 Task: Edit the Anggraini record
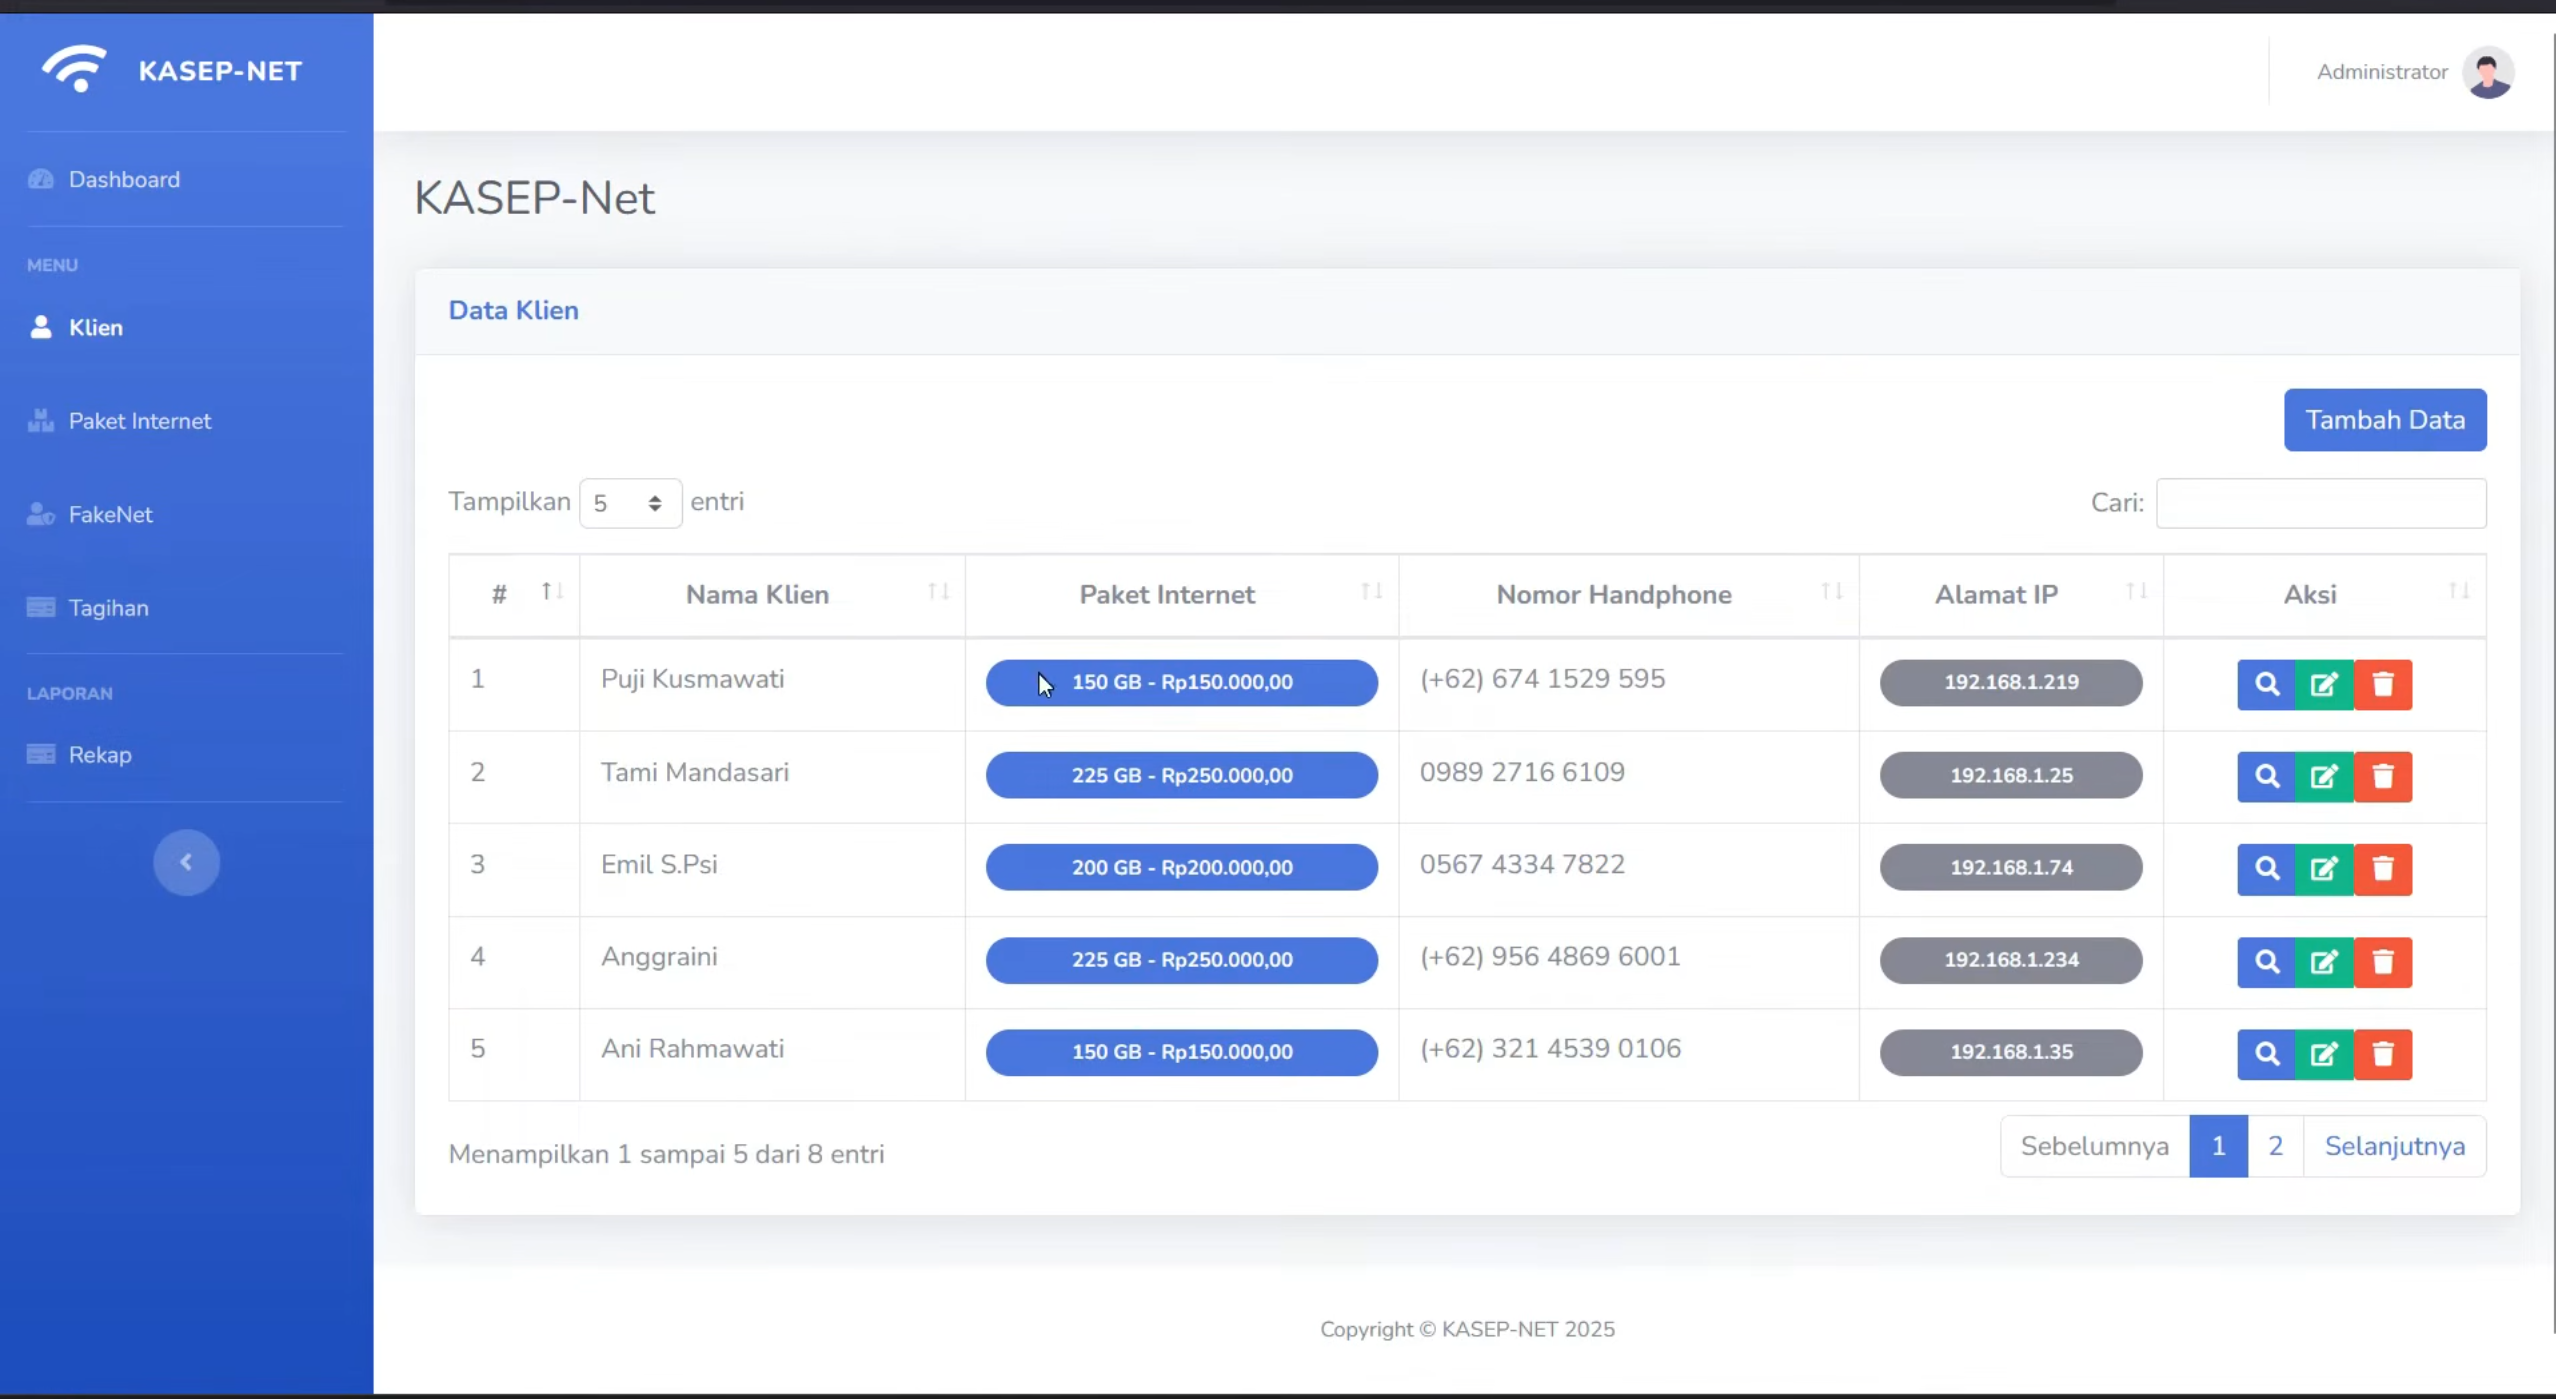(2324, 961)
